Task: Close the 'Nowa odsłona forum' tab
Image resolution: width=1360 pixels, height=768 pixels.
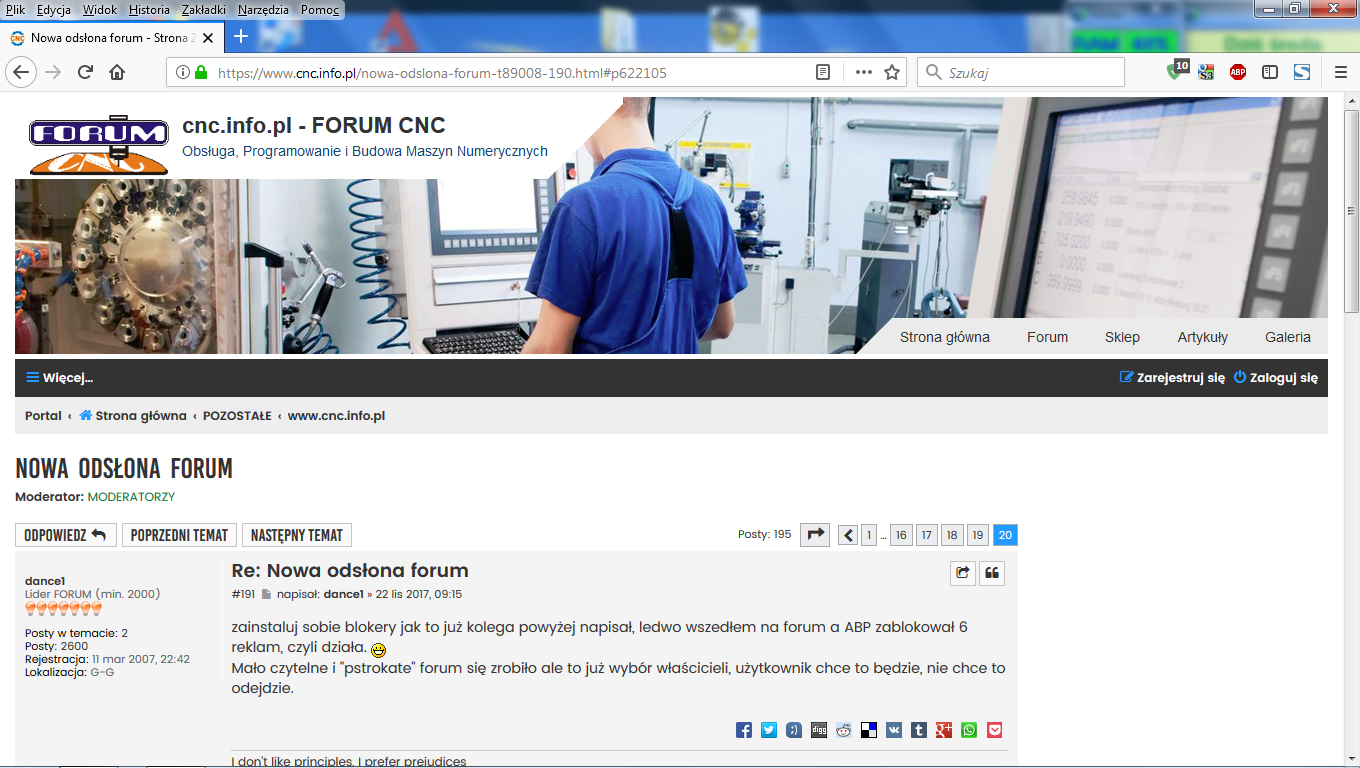Action: [x=208, y=38]
